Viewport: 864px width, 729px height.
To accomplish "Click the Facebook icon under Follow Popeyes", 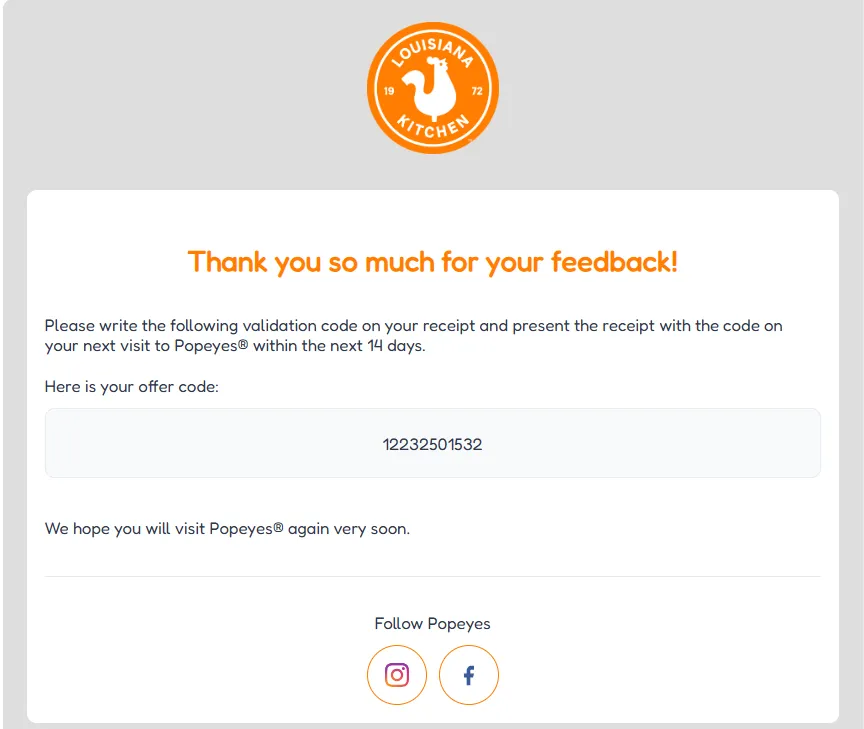I will coord(468,675).
